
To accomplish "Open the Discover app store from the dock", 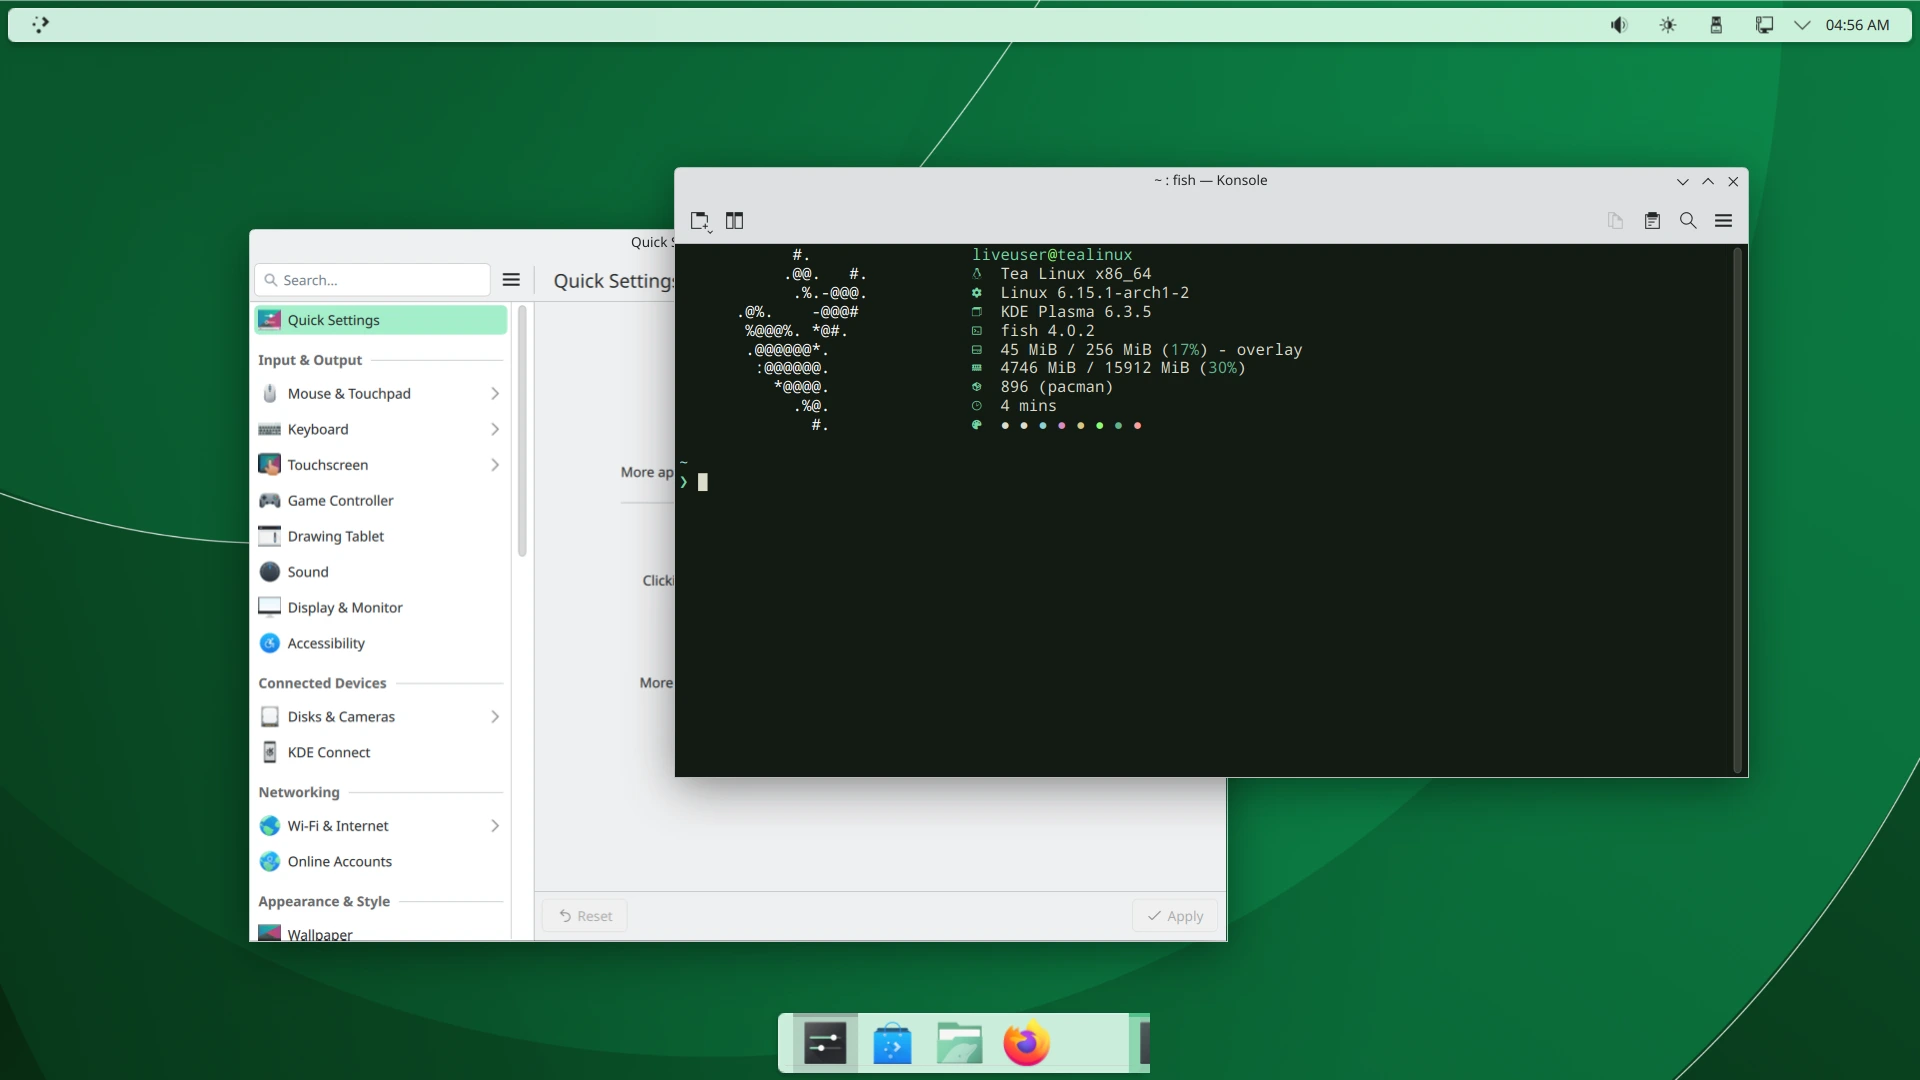I will [x=891, y=1042].
